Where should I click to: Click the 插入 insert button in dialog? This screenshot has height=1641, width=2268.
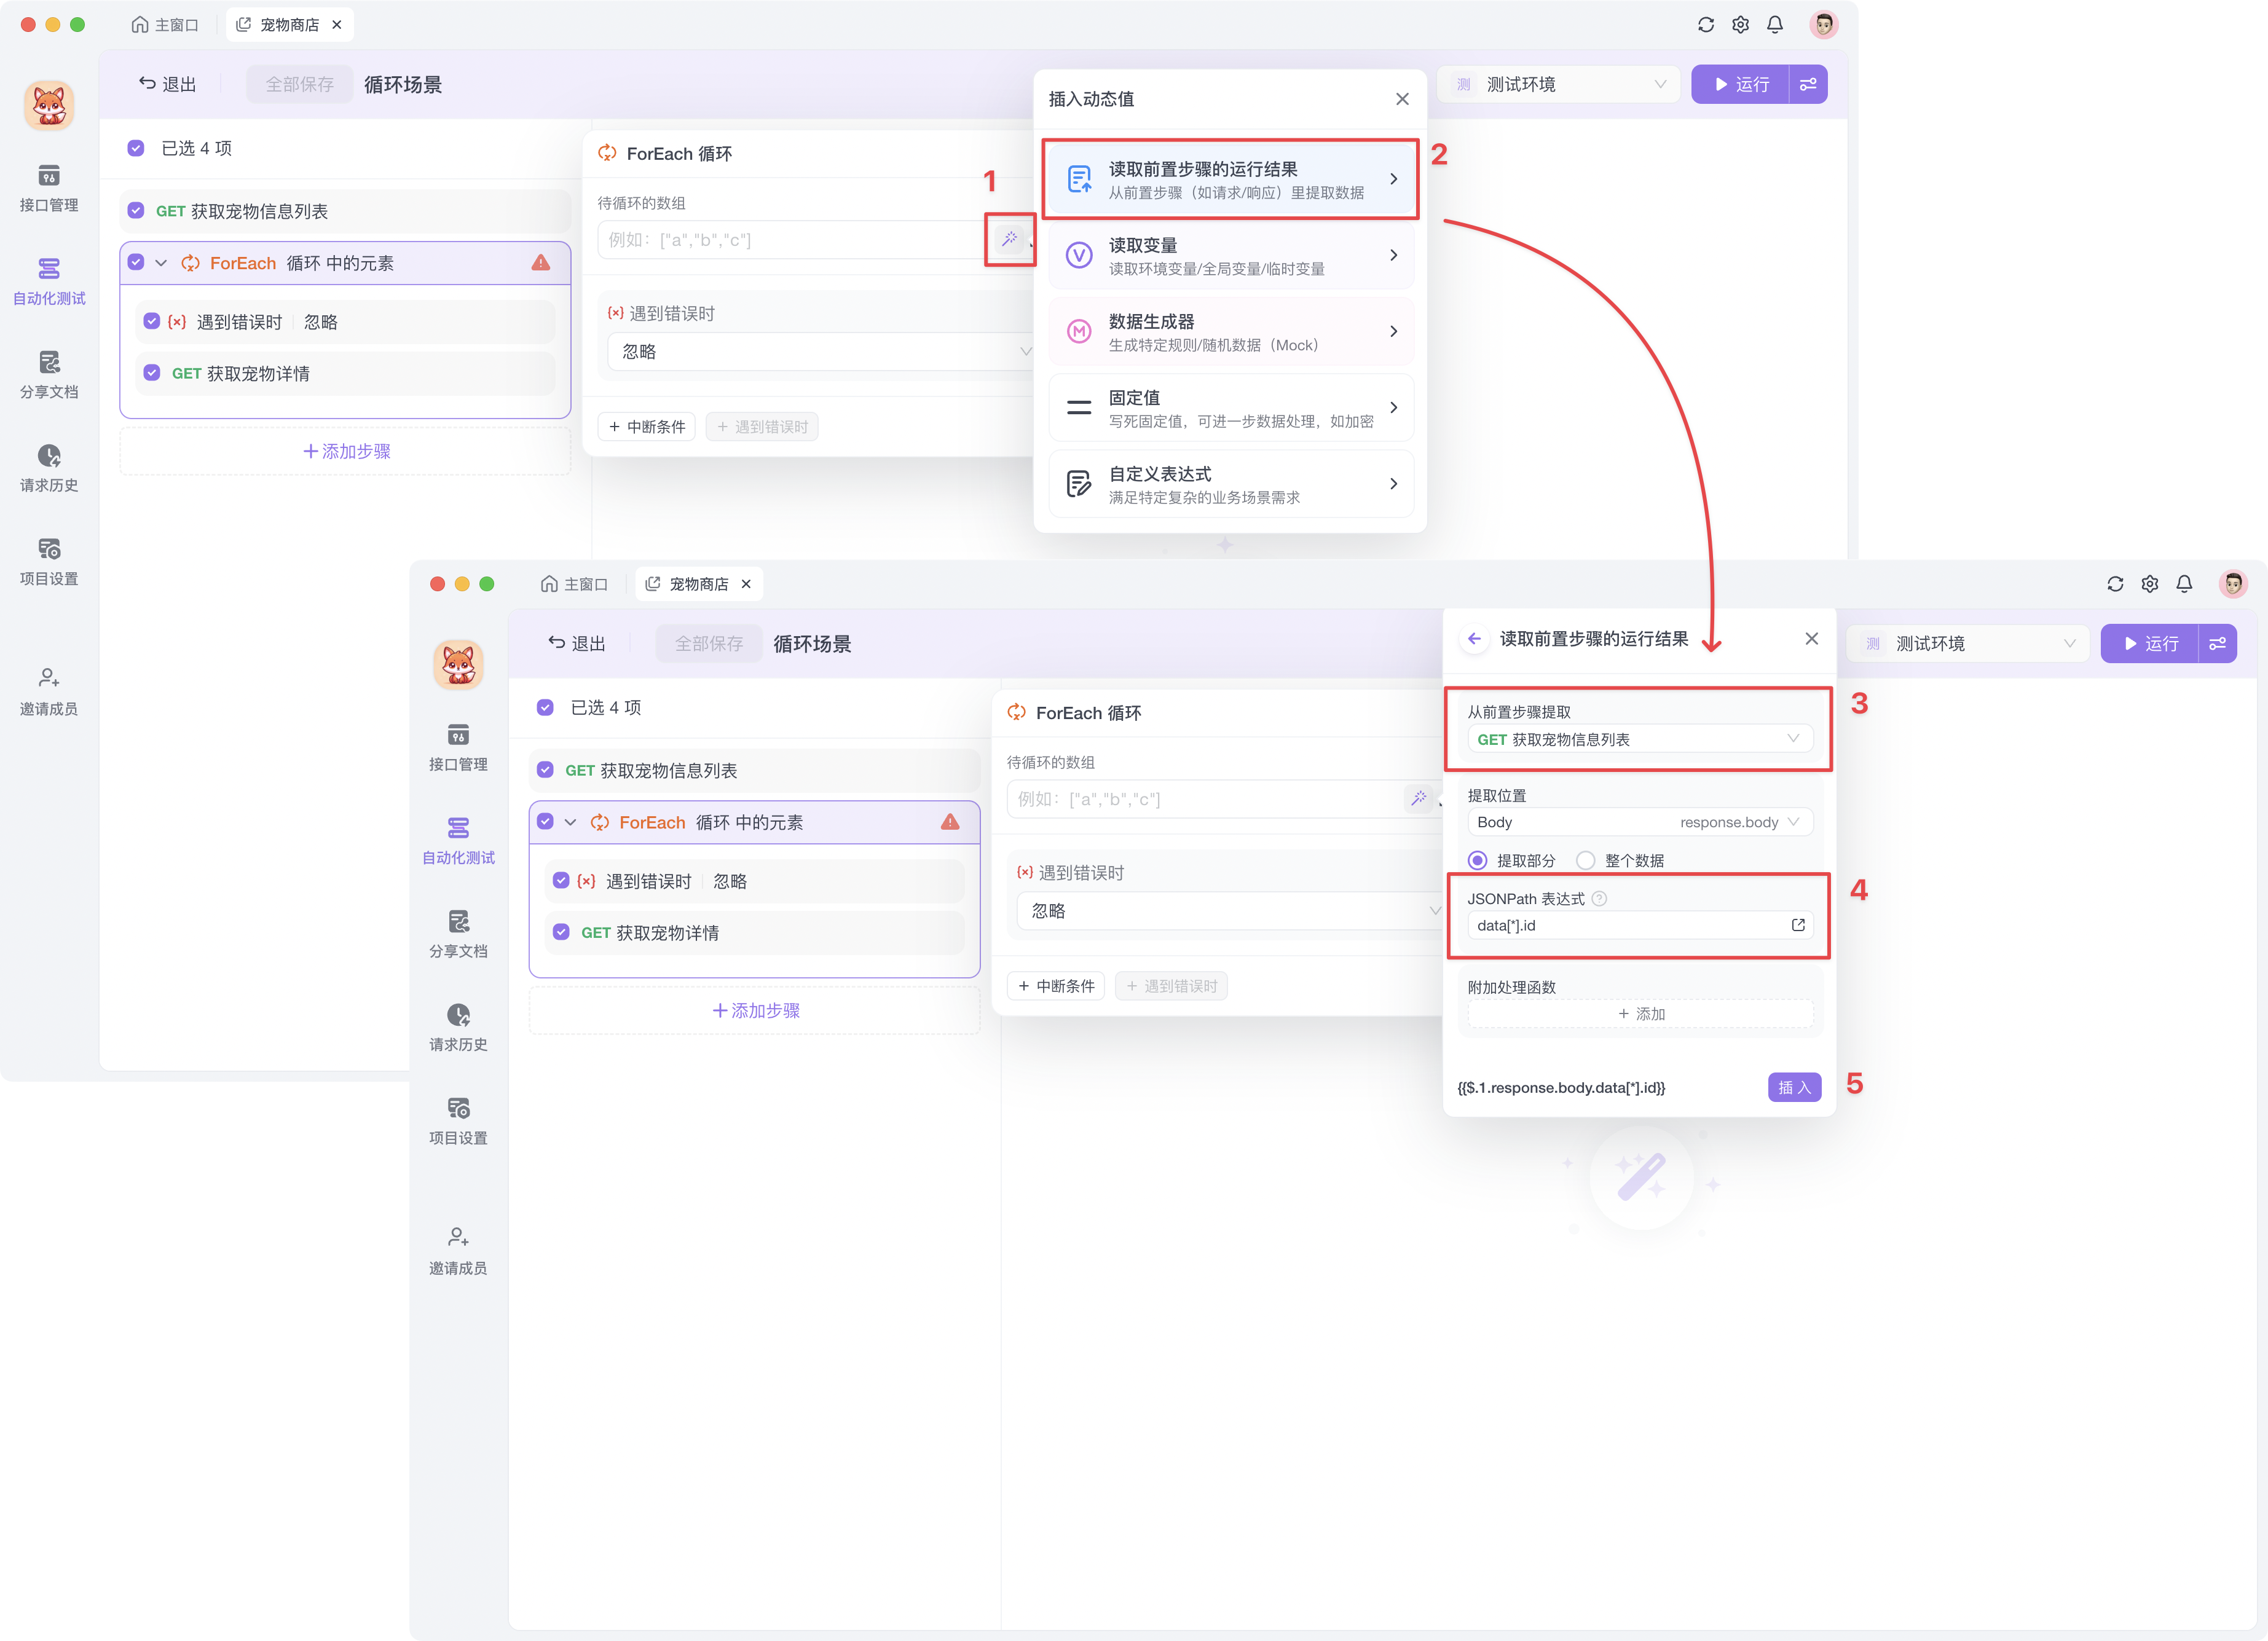1794,1087
